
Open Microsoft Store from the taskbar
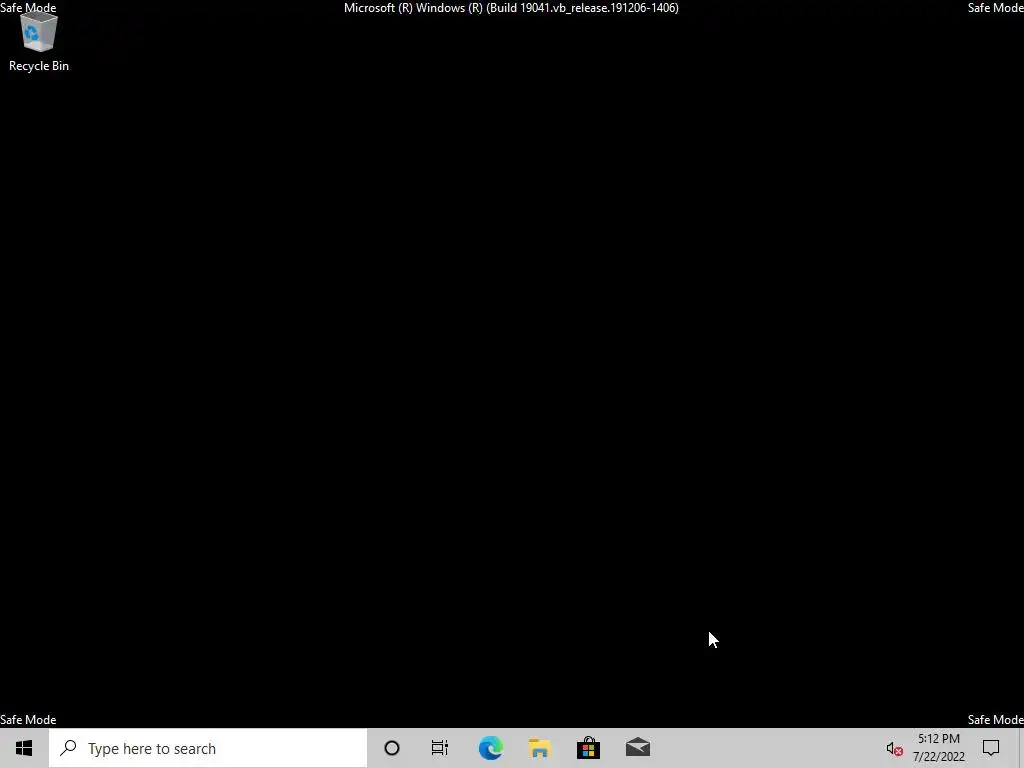(588, 748)
